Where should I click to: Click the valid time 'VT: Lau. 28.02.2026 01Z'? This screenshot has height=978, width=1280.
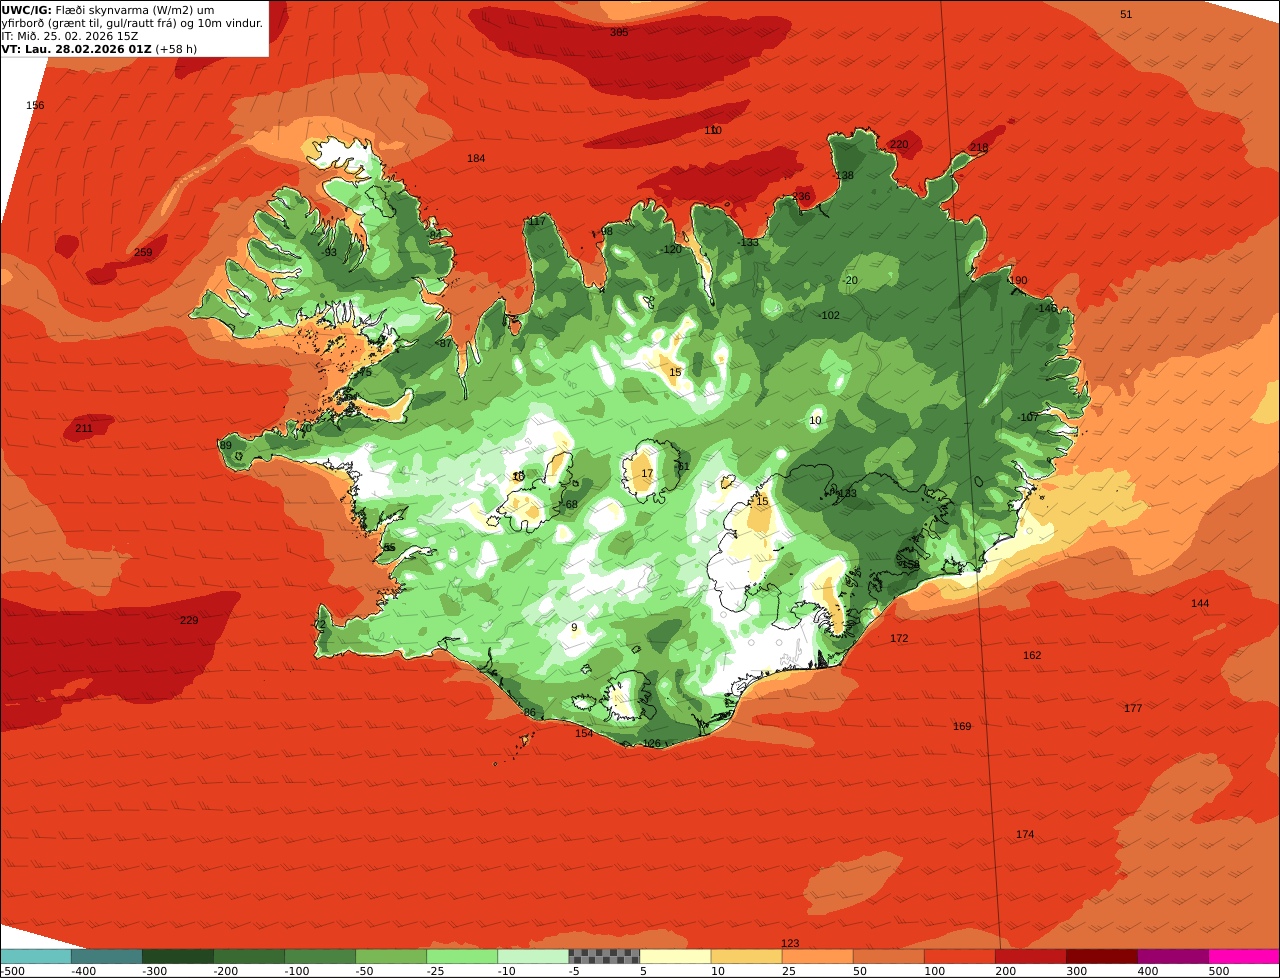point(76,49)
